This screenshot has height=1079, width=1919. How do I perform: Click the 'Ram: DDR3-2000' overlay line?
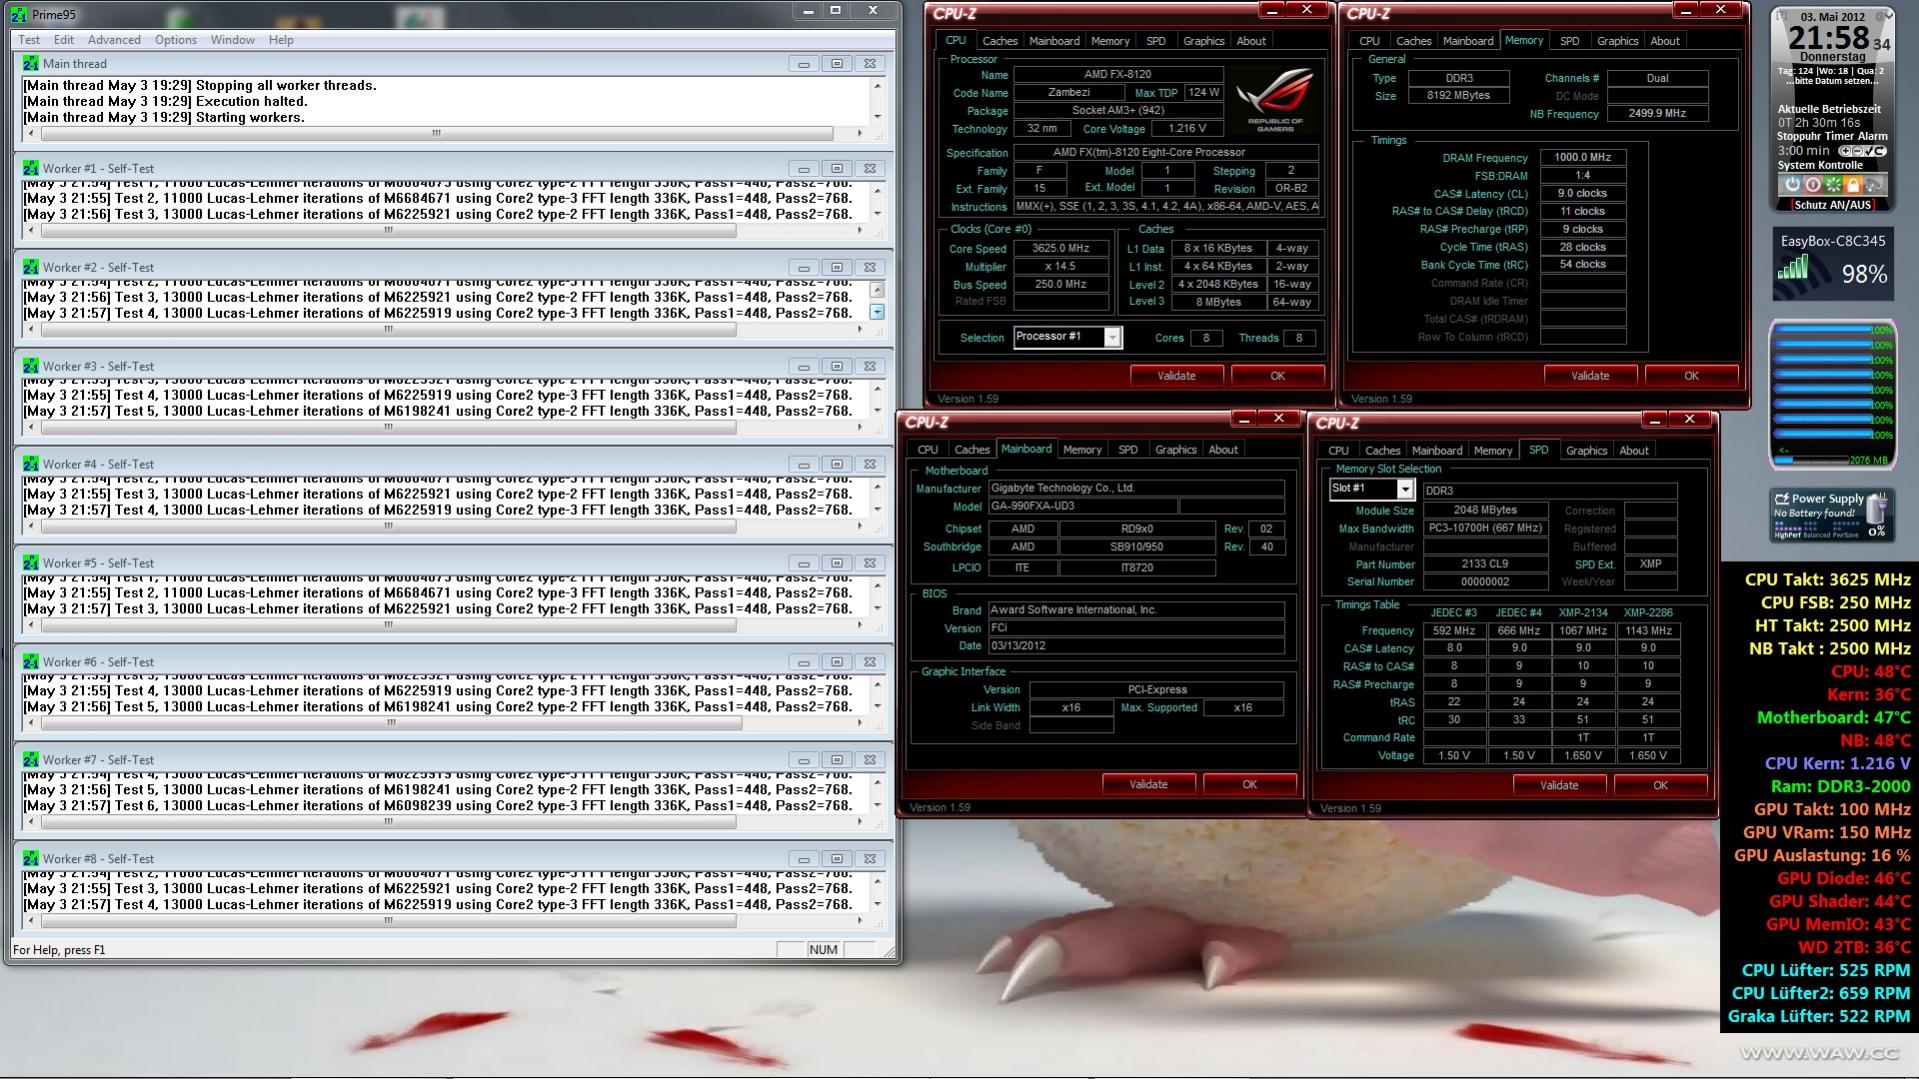tap(1840, 787)
